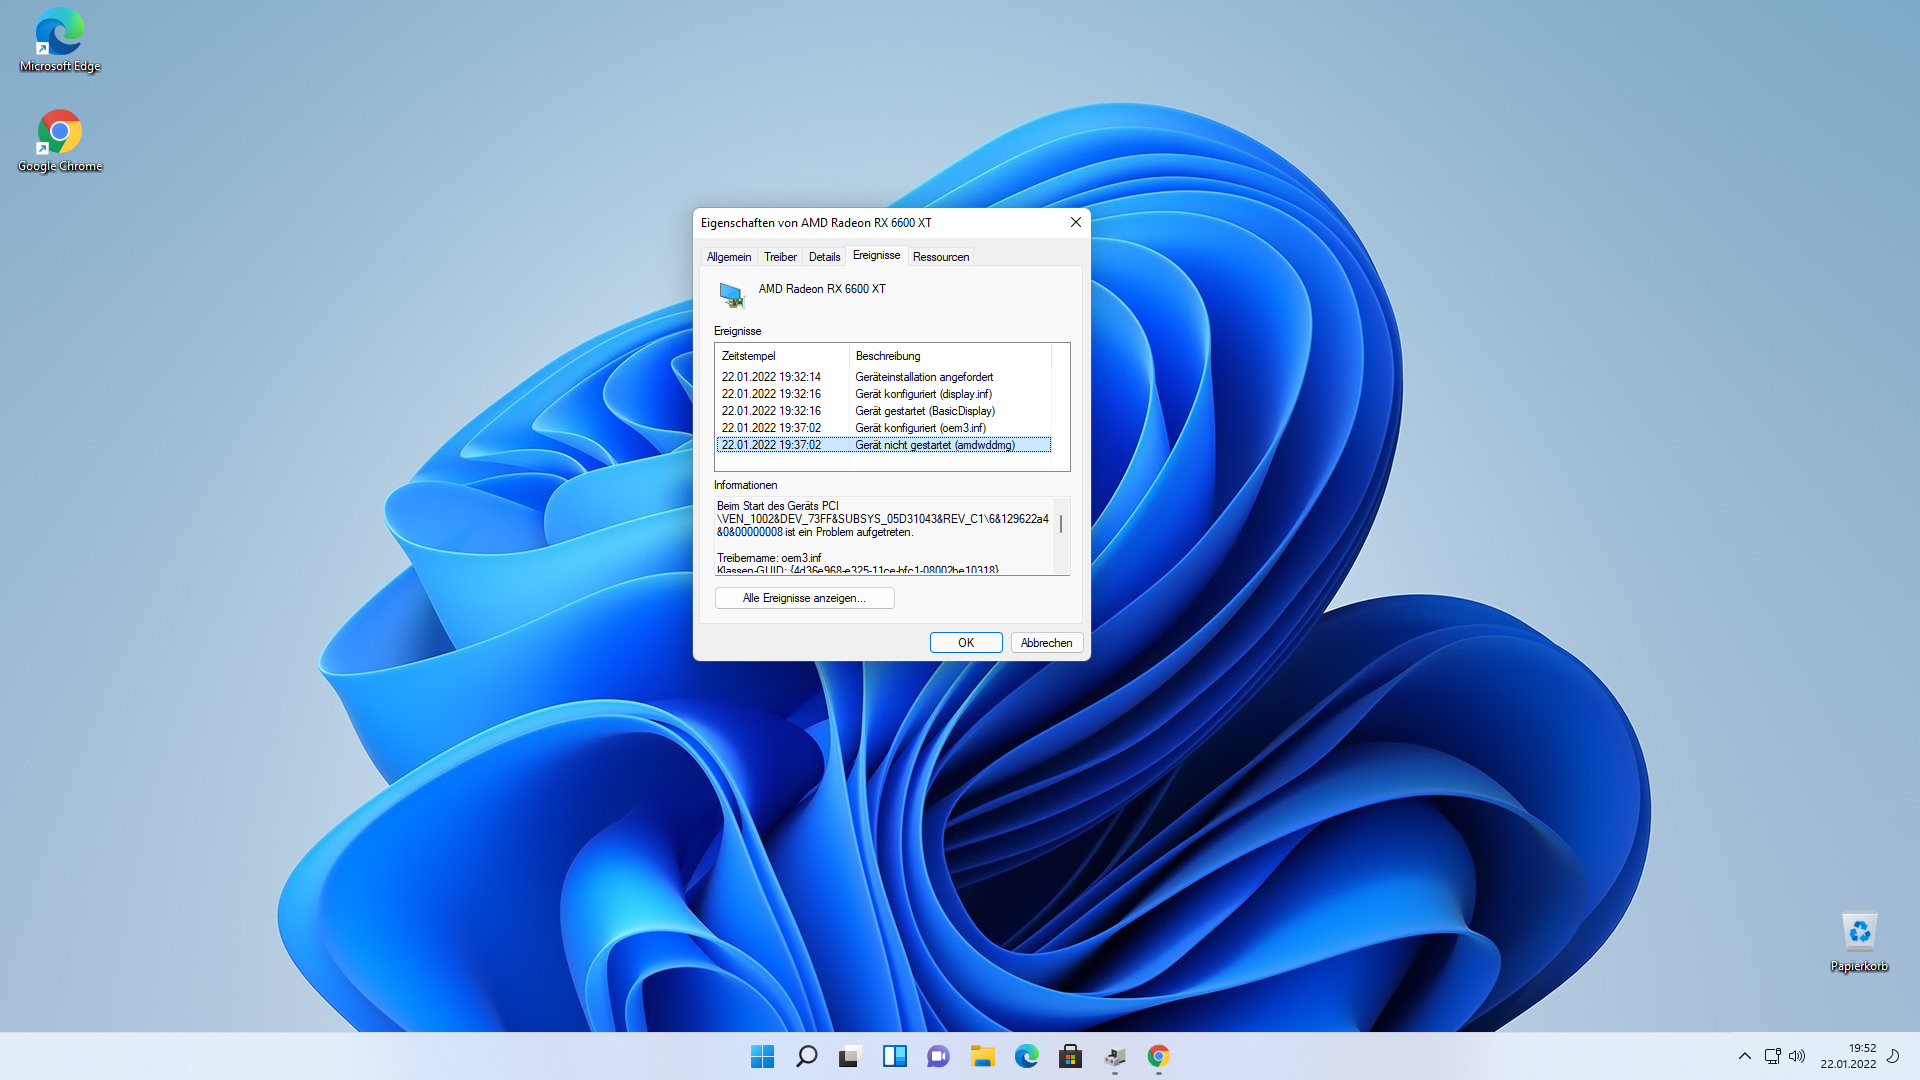Open Microsoft Edge desktop shortcut
The image size is (1920, 1080).
tap(59, 40)
